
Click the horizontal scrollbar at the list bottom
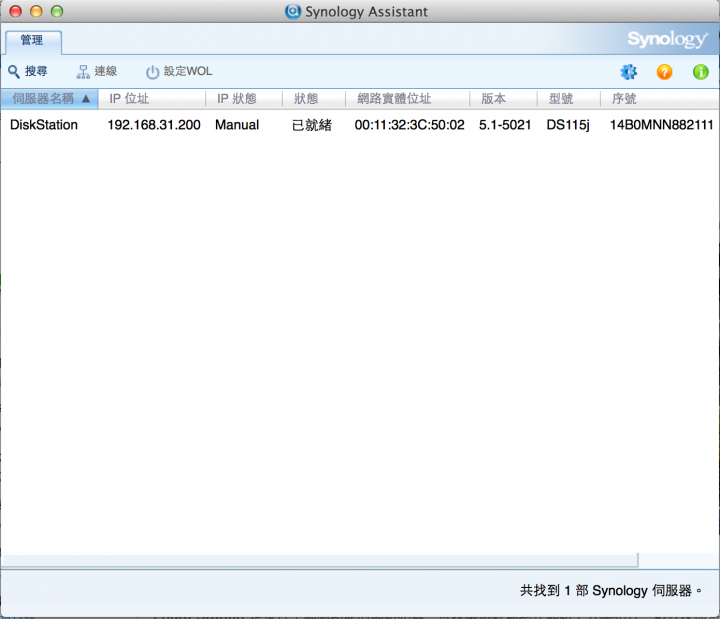(320, 560)
